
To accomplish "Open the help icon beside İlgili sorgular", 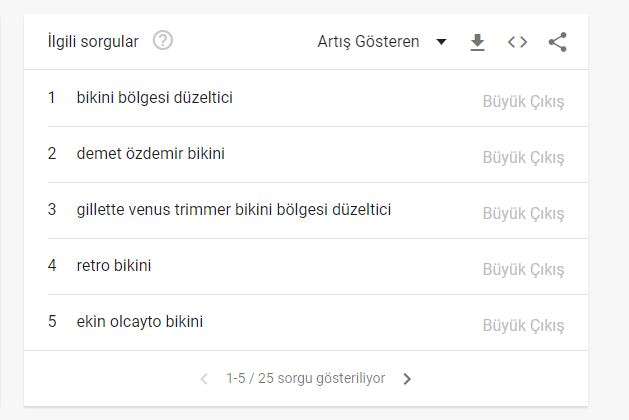I will (x=162, y=41).
